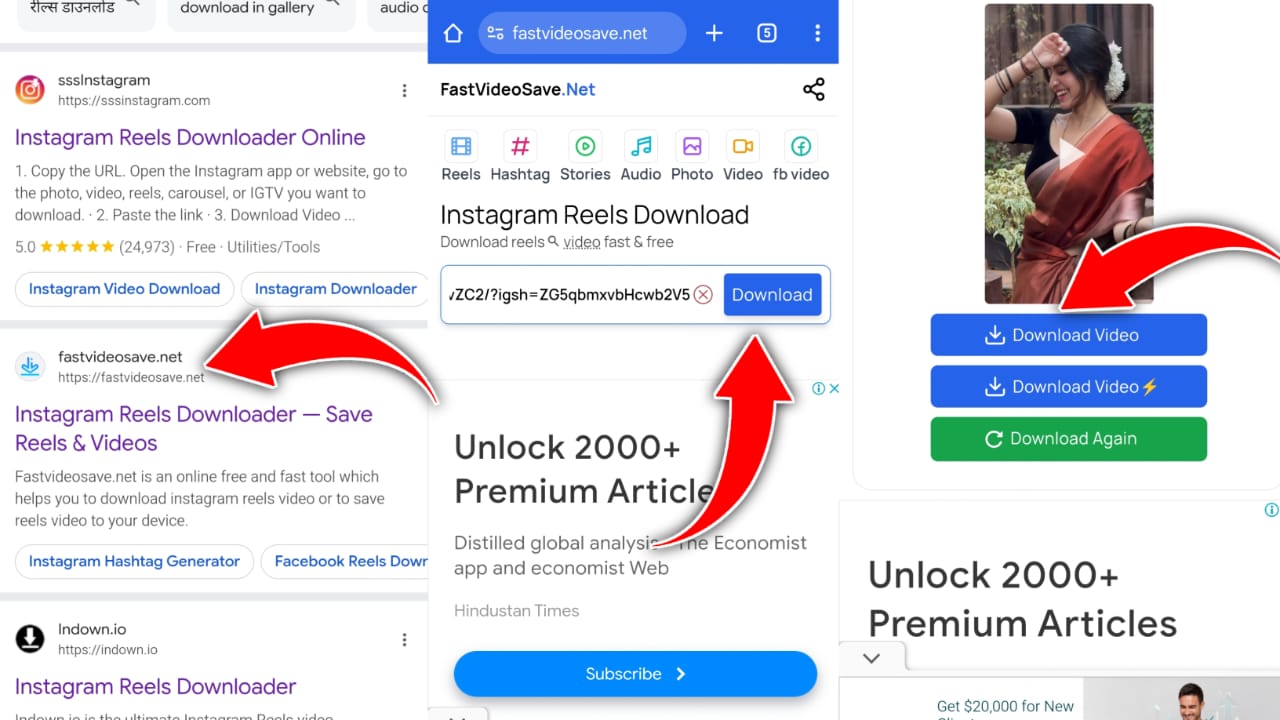Clear the pasted URL with the X icon
Viewport: 1280px width, 720px height.
click(x=703, y=295)
